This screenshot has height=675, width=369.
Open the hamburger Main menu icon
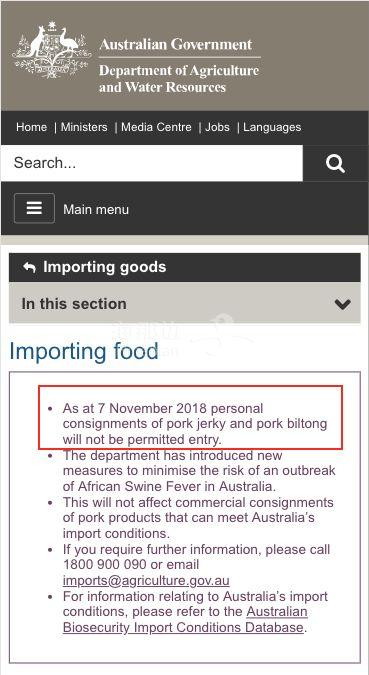coord(34,208)
